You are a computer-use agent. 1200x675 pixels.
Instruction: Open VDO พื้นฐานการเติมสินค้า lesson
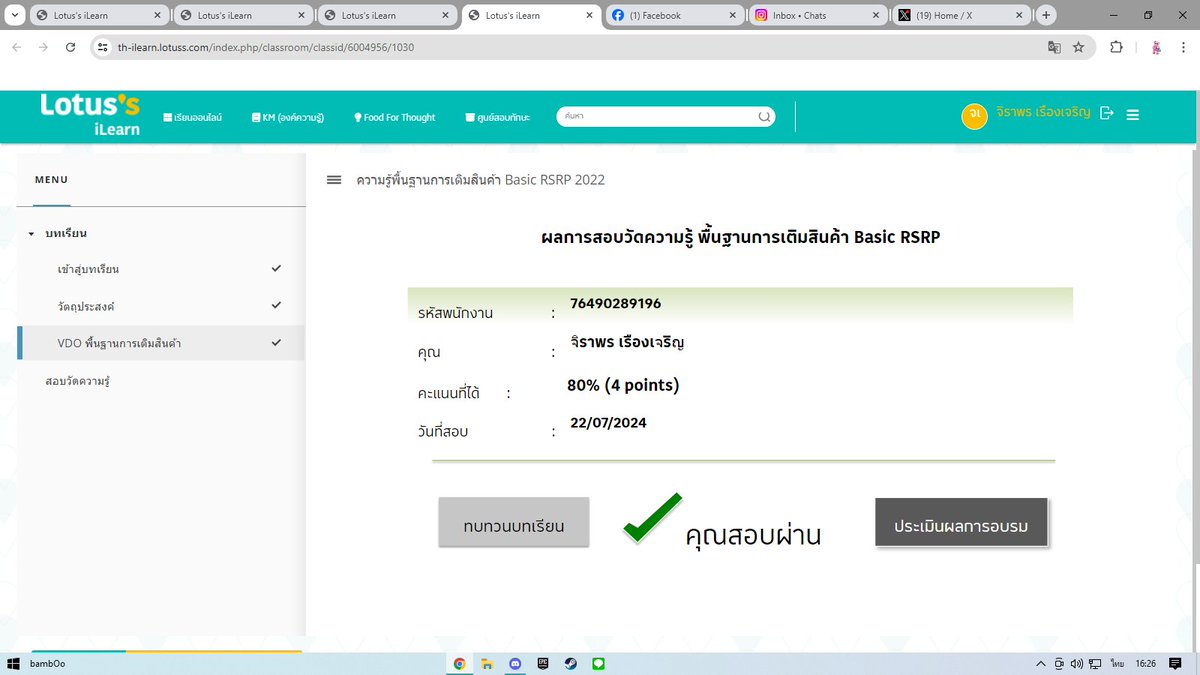pyautogui.click(x=119, y=343)
